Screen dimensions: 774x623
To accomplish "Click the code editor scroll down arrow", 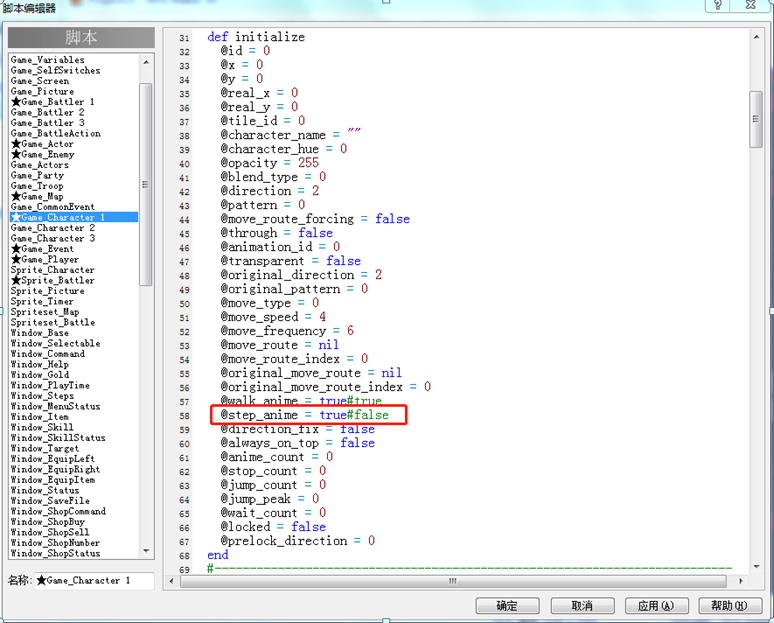I will click(x=756, y=567).
